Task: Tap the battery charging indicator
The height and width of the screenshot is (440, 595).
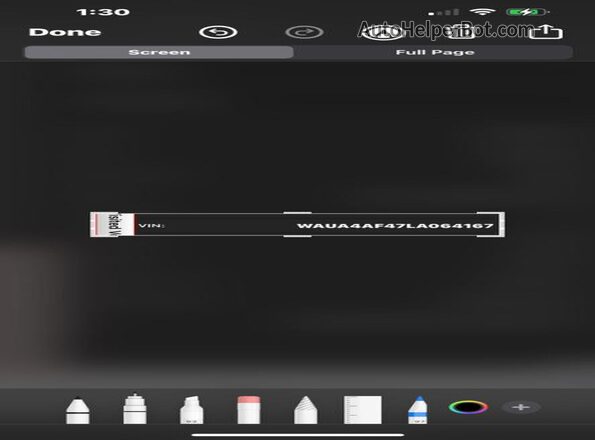Action: point(527,12)
